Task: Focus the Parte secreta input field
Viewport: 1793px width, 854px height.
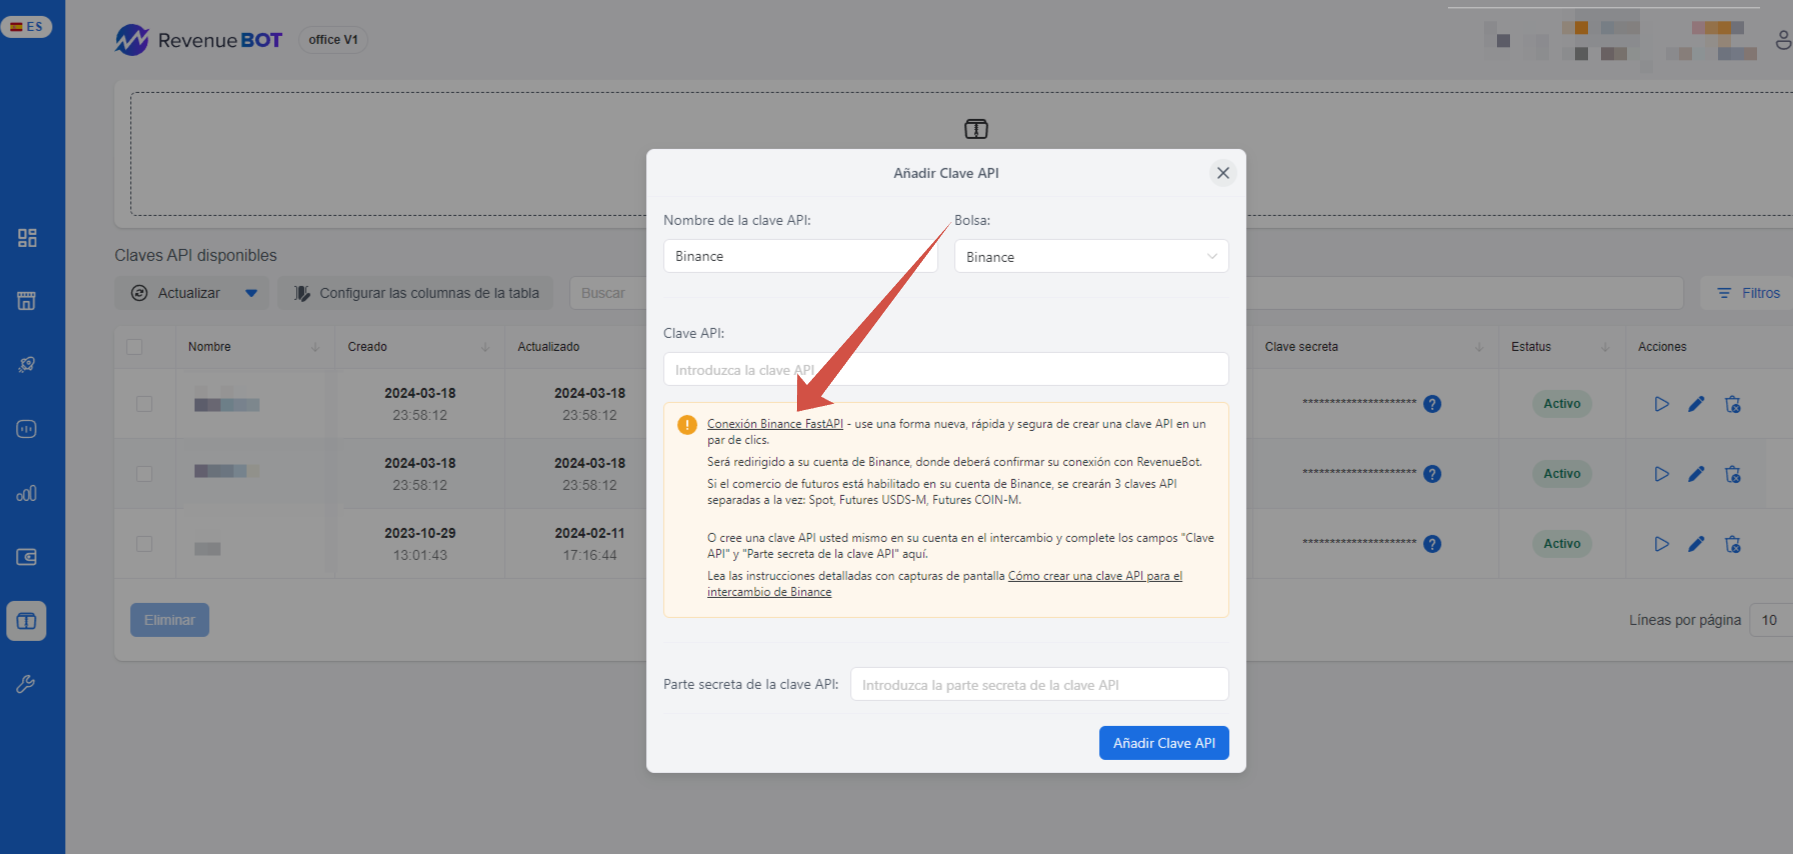Action: [x=1039, y=685]
